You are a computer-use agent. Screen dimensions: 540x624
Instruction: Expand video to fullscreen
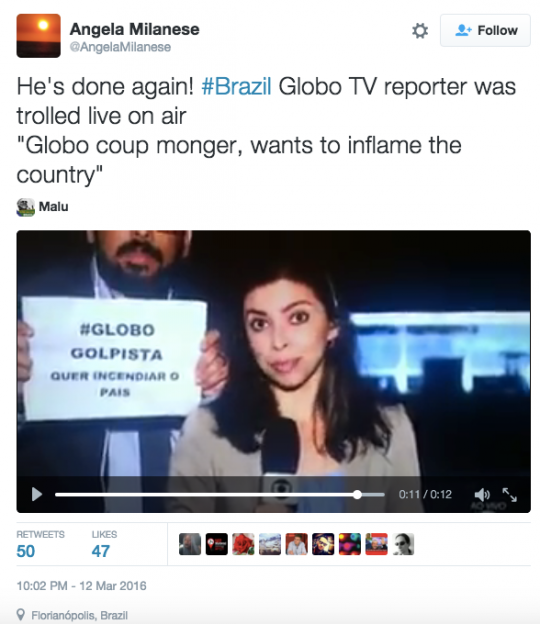[x=509, y=495]
